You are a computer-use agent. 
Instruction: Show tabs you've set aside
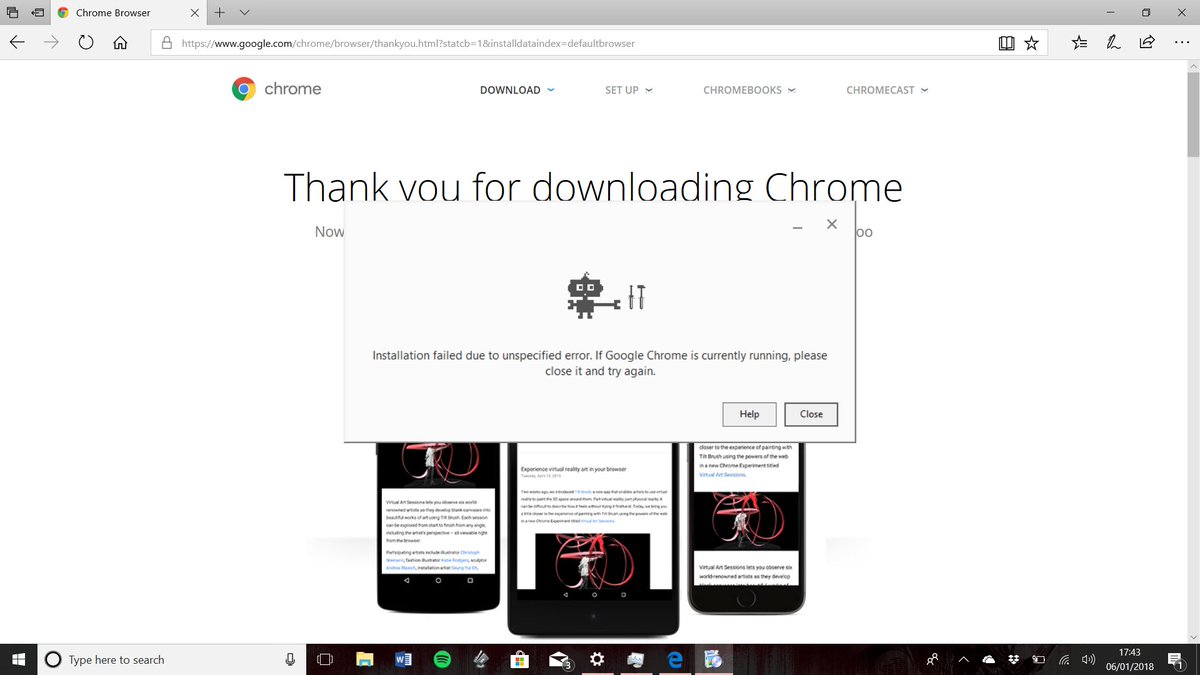point(12,13)
